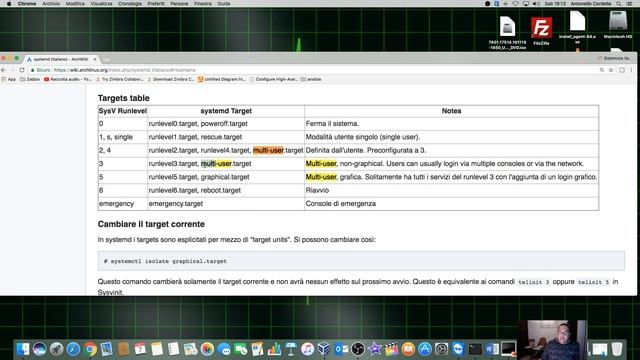Click 'Cambiare il target corrente' heading
Screen dimensions: 640x360
151,224
